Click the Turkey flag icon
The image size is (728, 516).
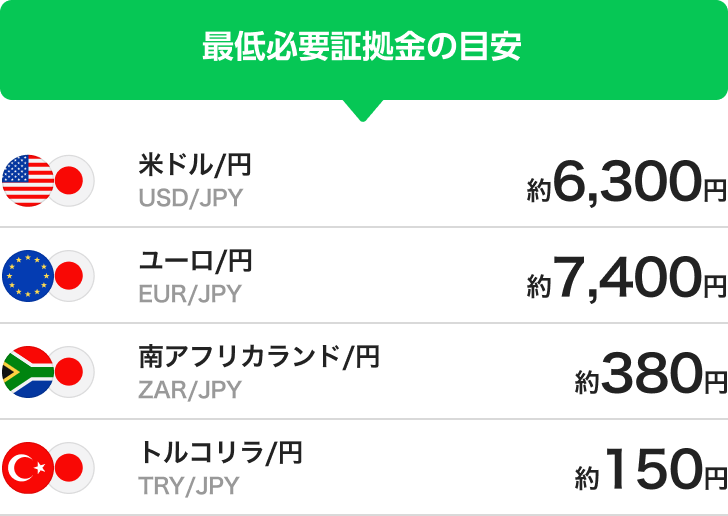tap(26, 467)
